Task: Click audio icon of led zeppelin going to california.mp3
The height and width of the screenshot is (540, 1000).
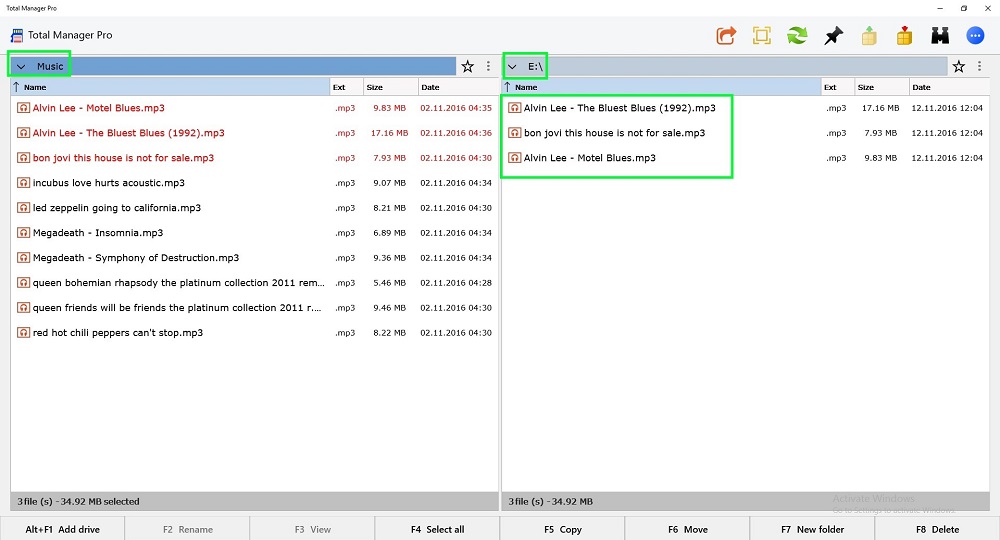Action: click(23, 208)
